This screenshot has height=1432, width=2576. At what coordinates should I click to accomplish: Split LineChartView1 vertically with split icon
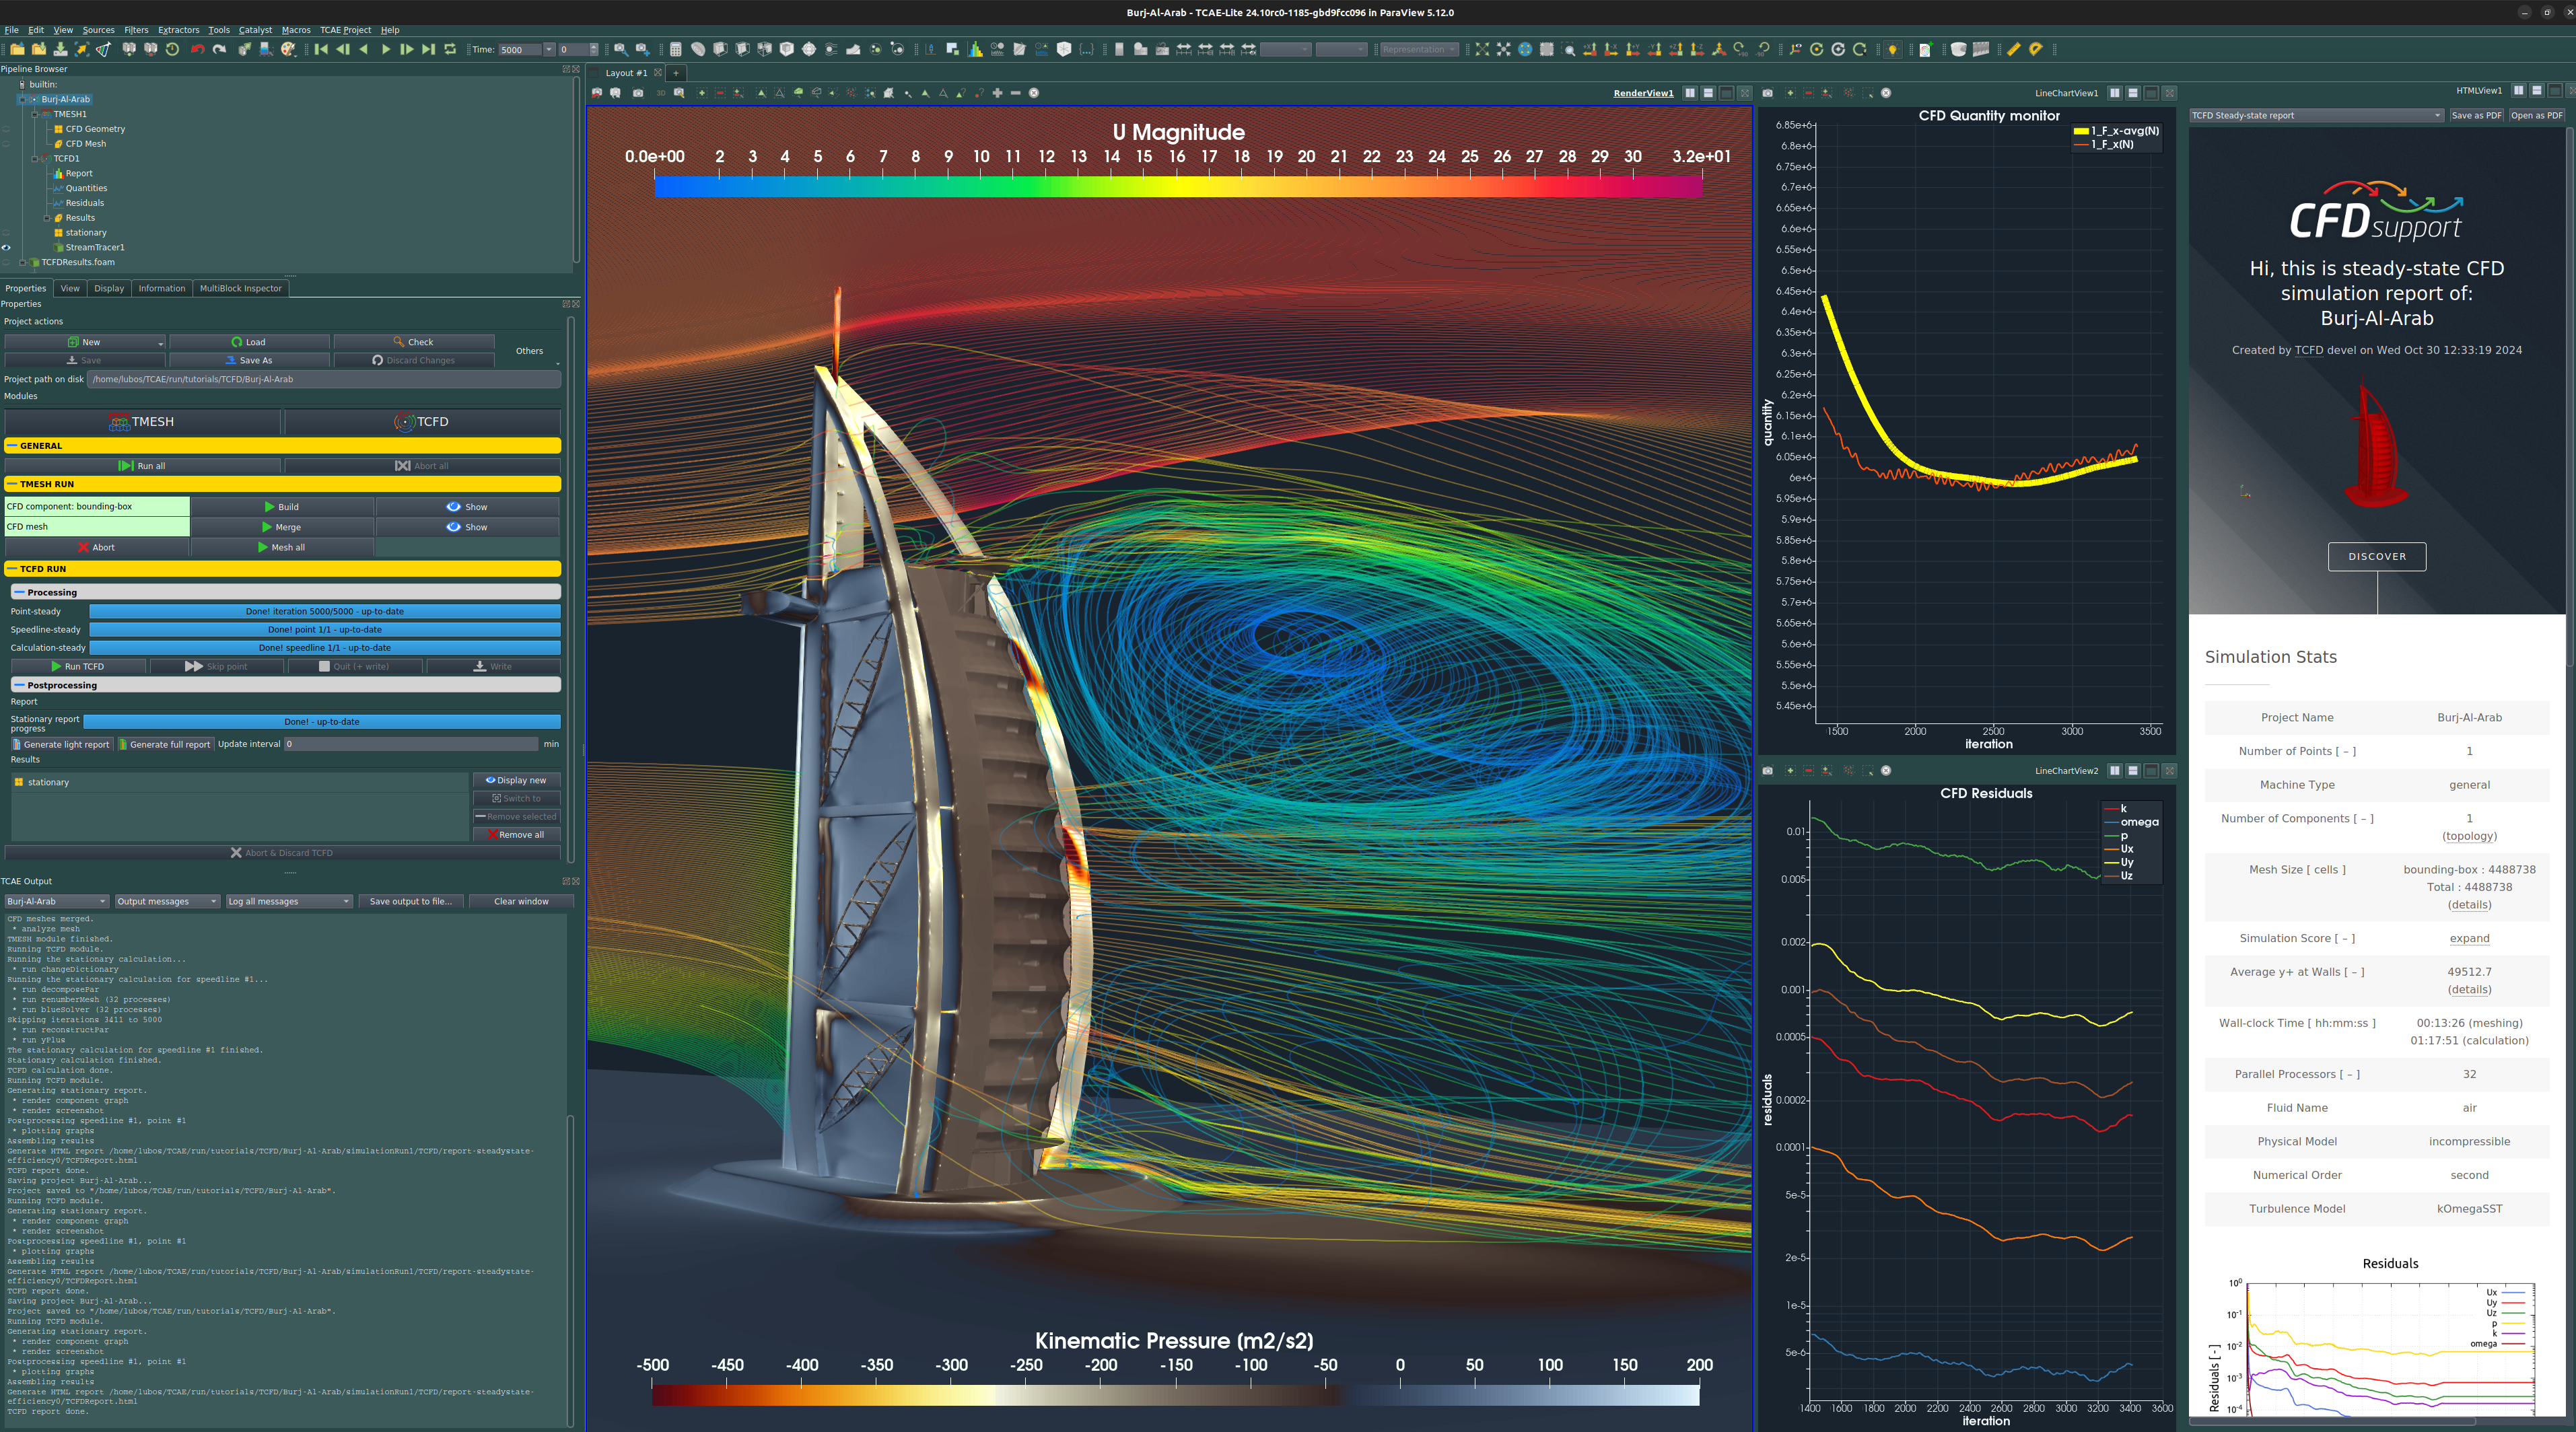(x=2133, y=93)
